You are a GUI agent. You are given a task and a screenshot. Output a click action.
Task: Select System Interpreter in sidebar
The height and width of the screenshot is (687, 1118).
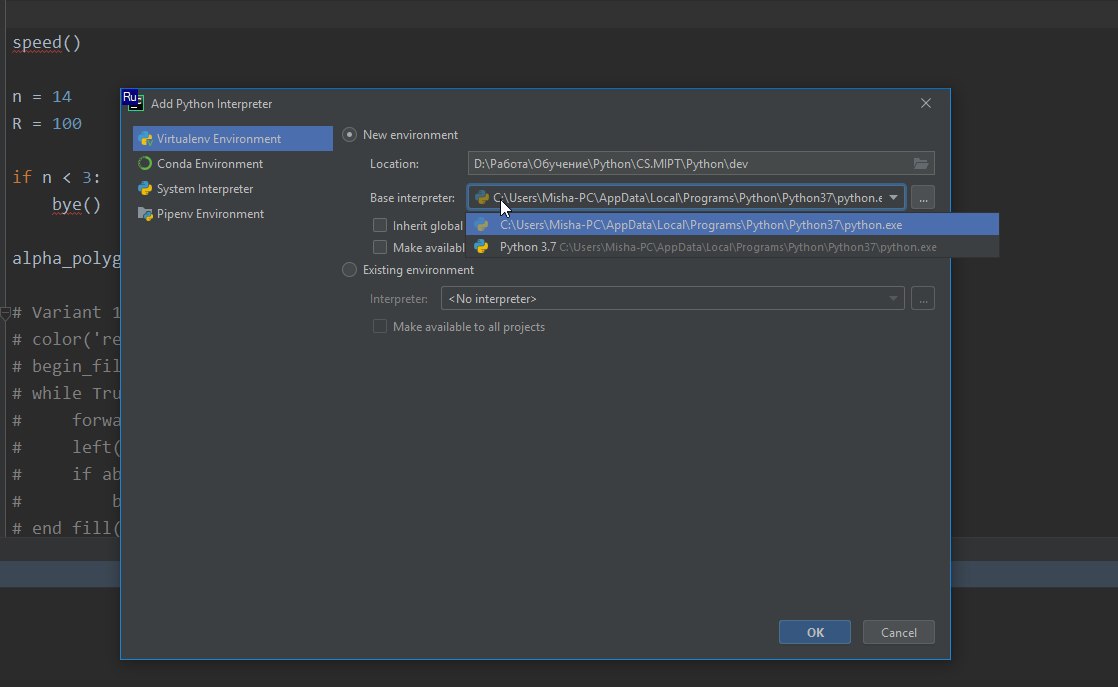point(232,188)
